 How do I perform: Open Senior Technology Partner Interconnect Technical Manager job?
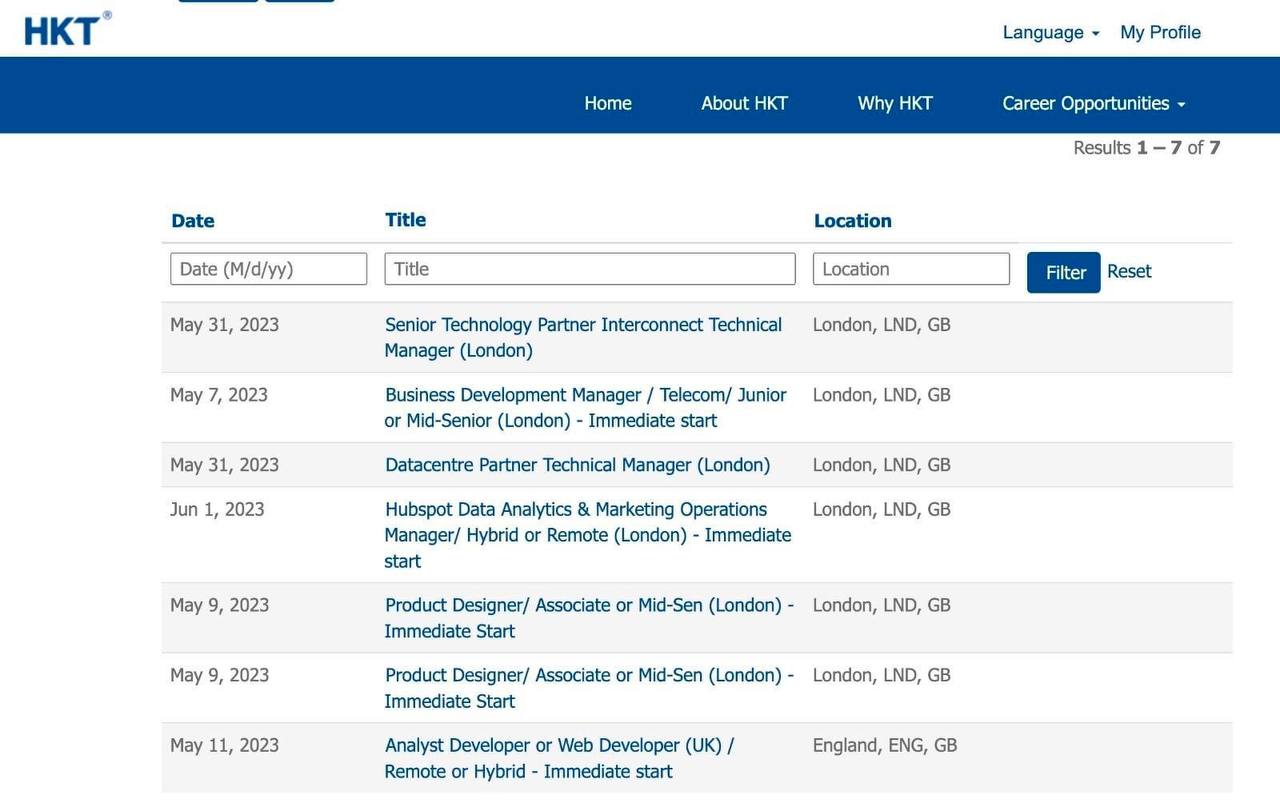tap(583, 337)
